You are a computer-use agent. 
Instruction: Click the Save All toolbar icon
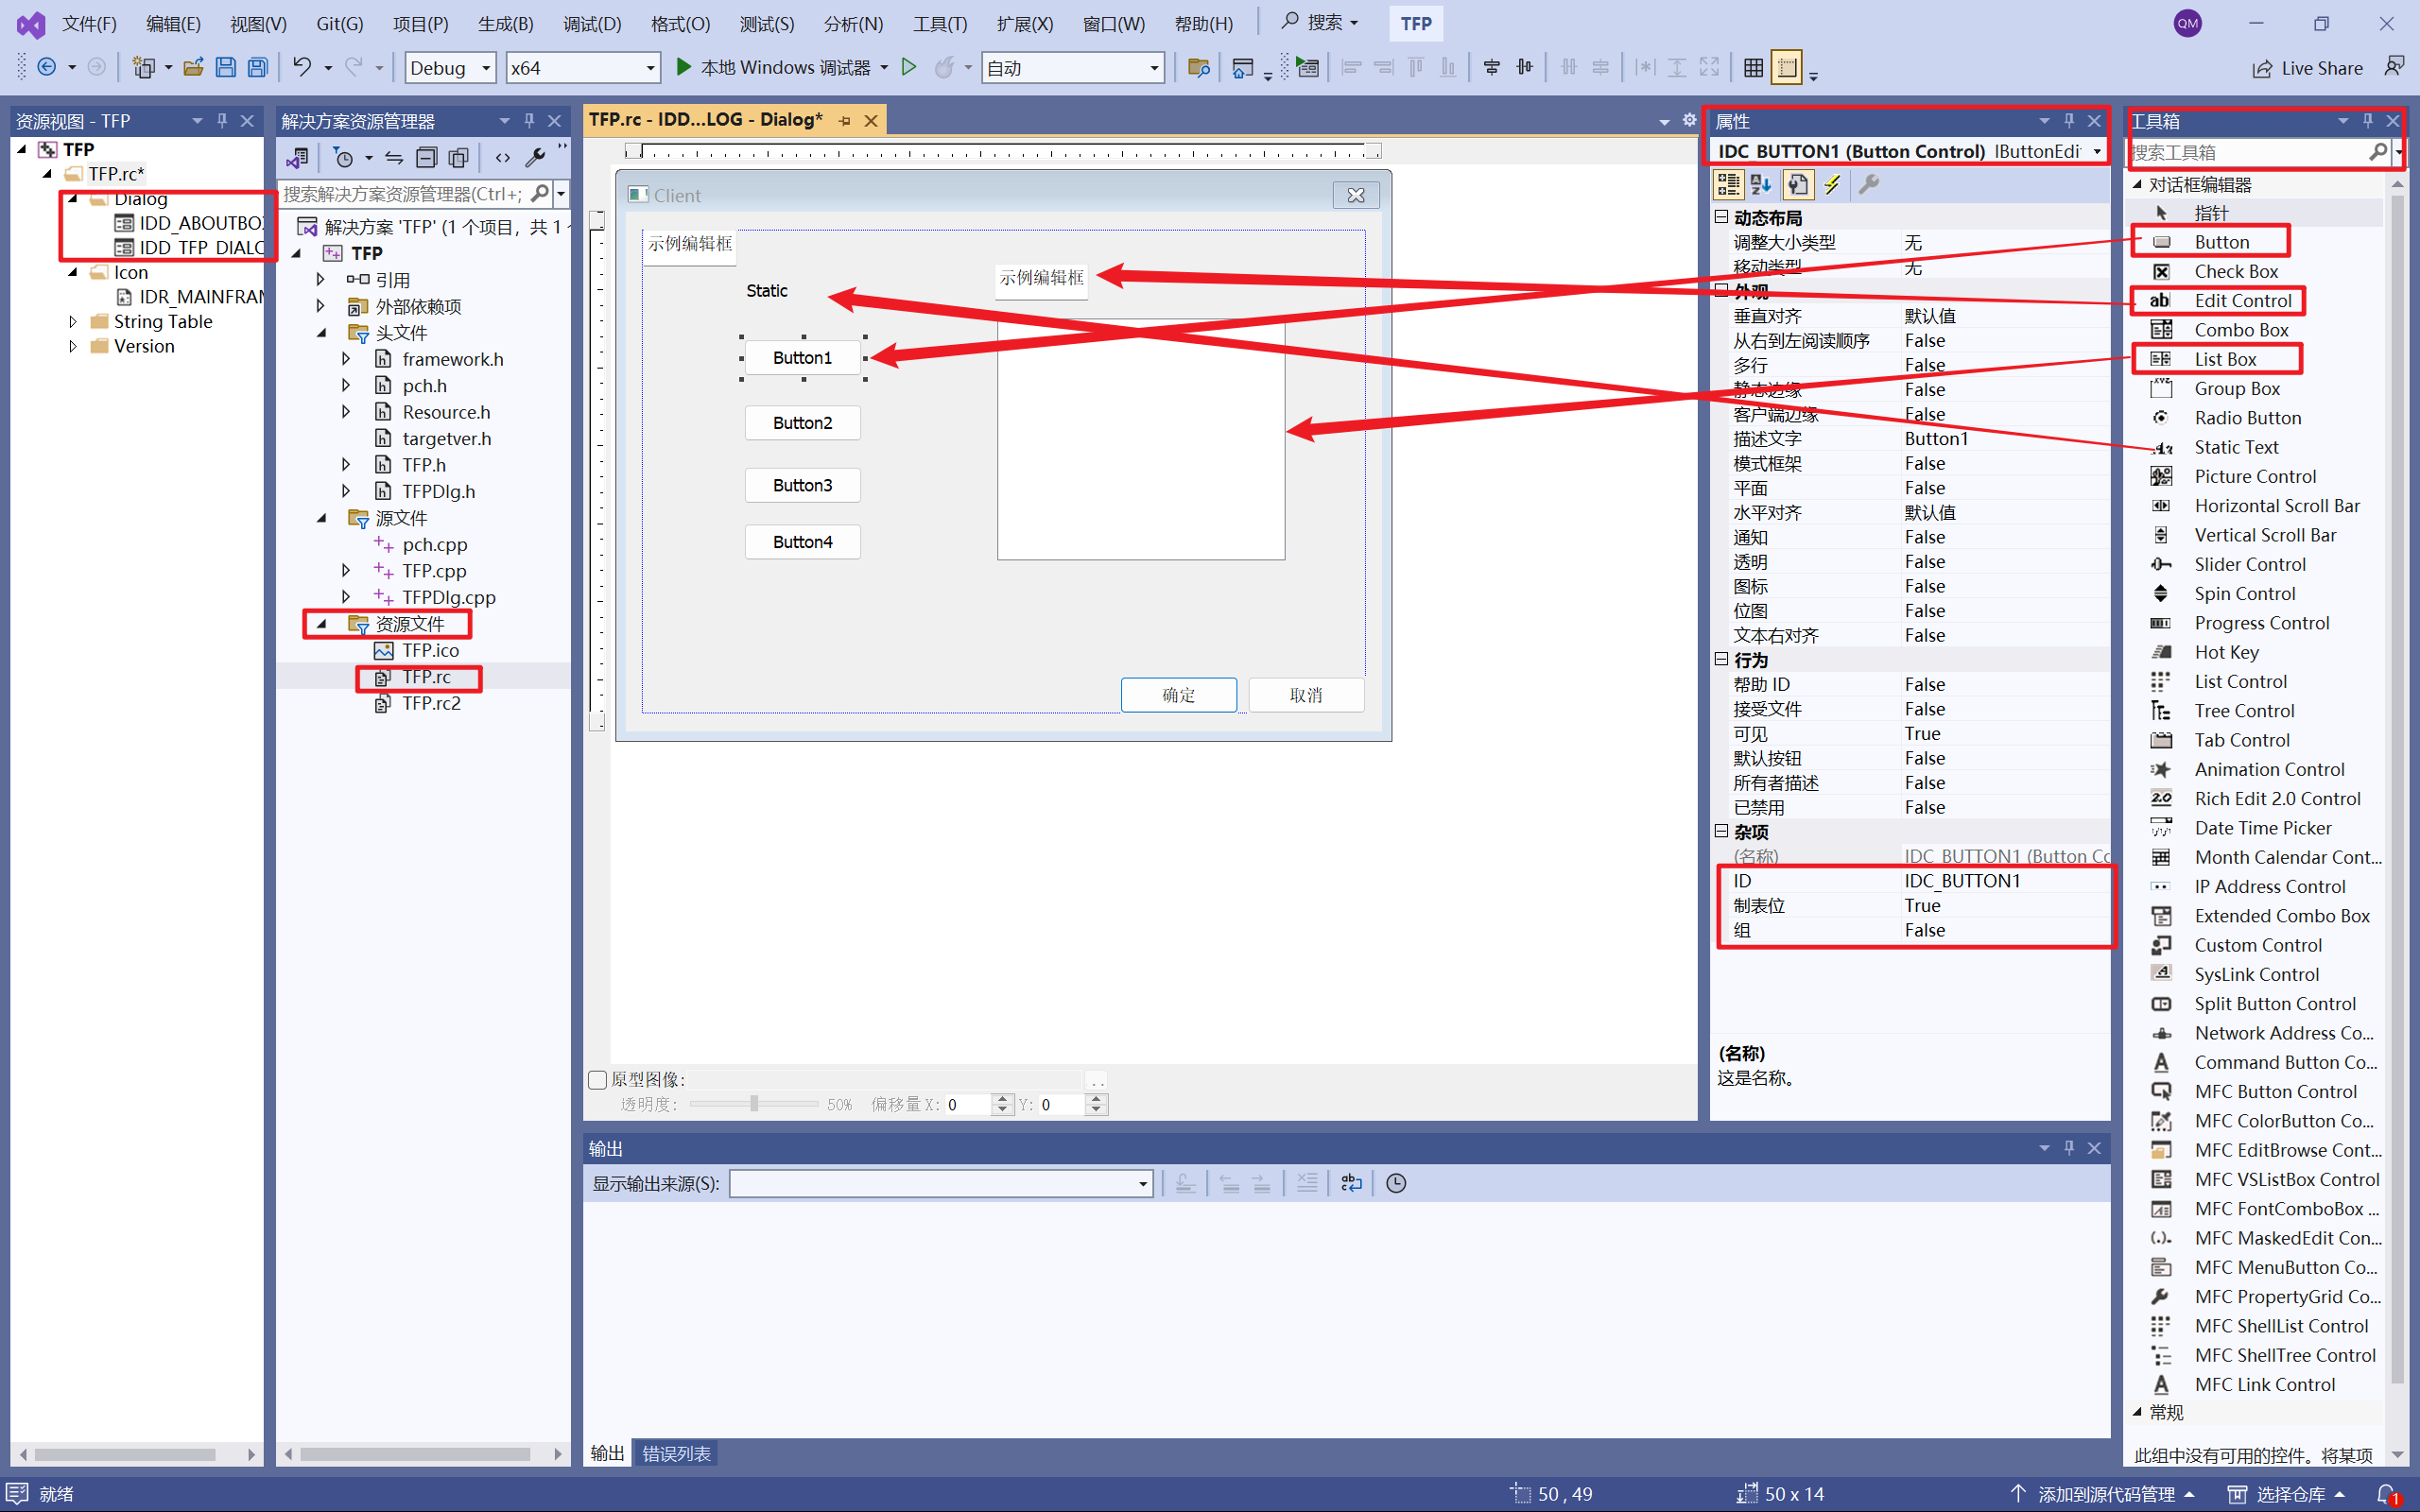pos(258,68)
